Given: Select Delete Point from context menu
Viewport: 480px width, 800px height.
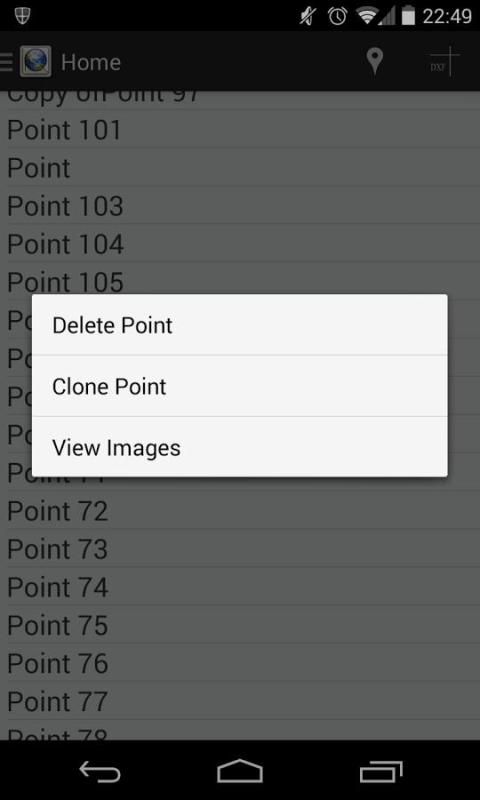Looking at the screenshot, I should coord(240,325).
